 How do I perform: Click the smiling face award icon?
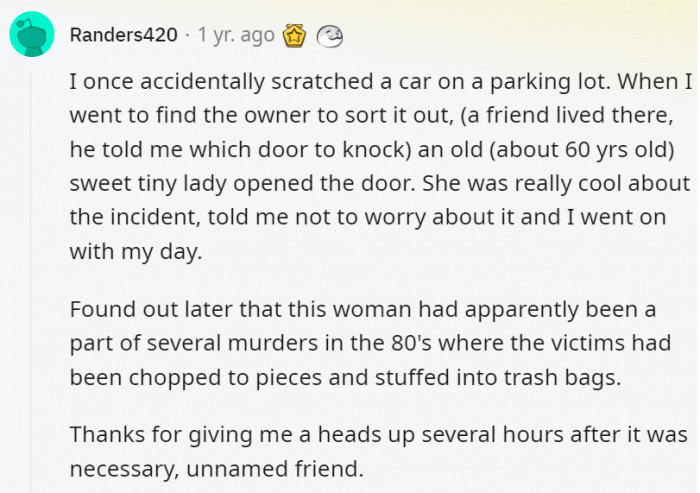330,37
